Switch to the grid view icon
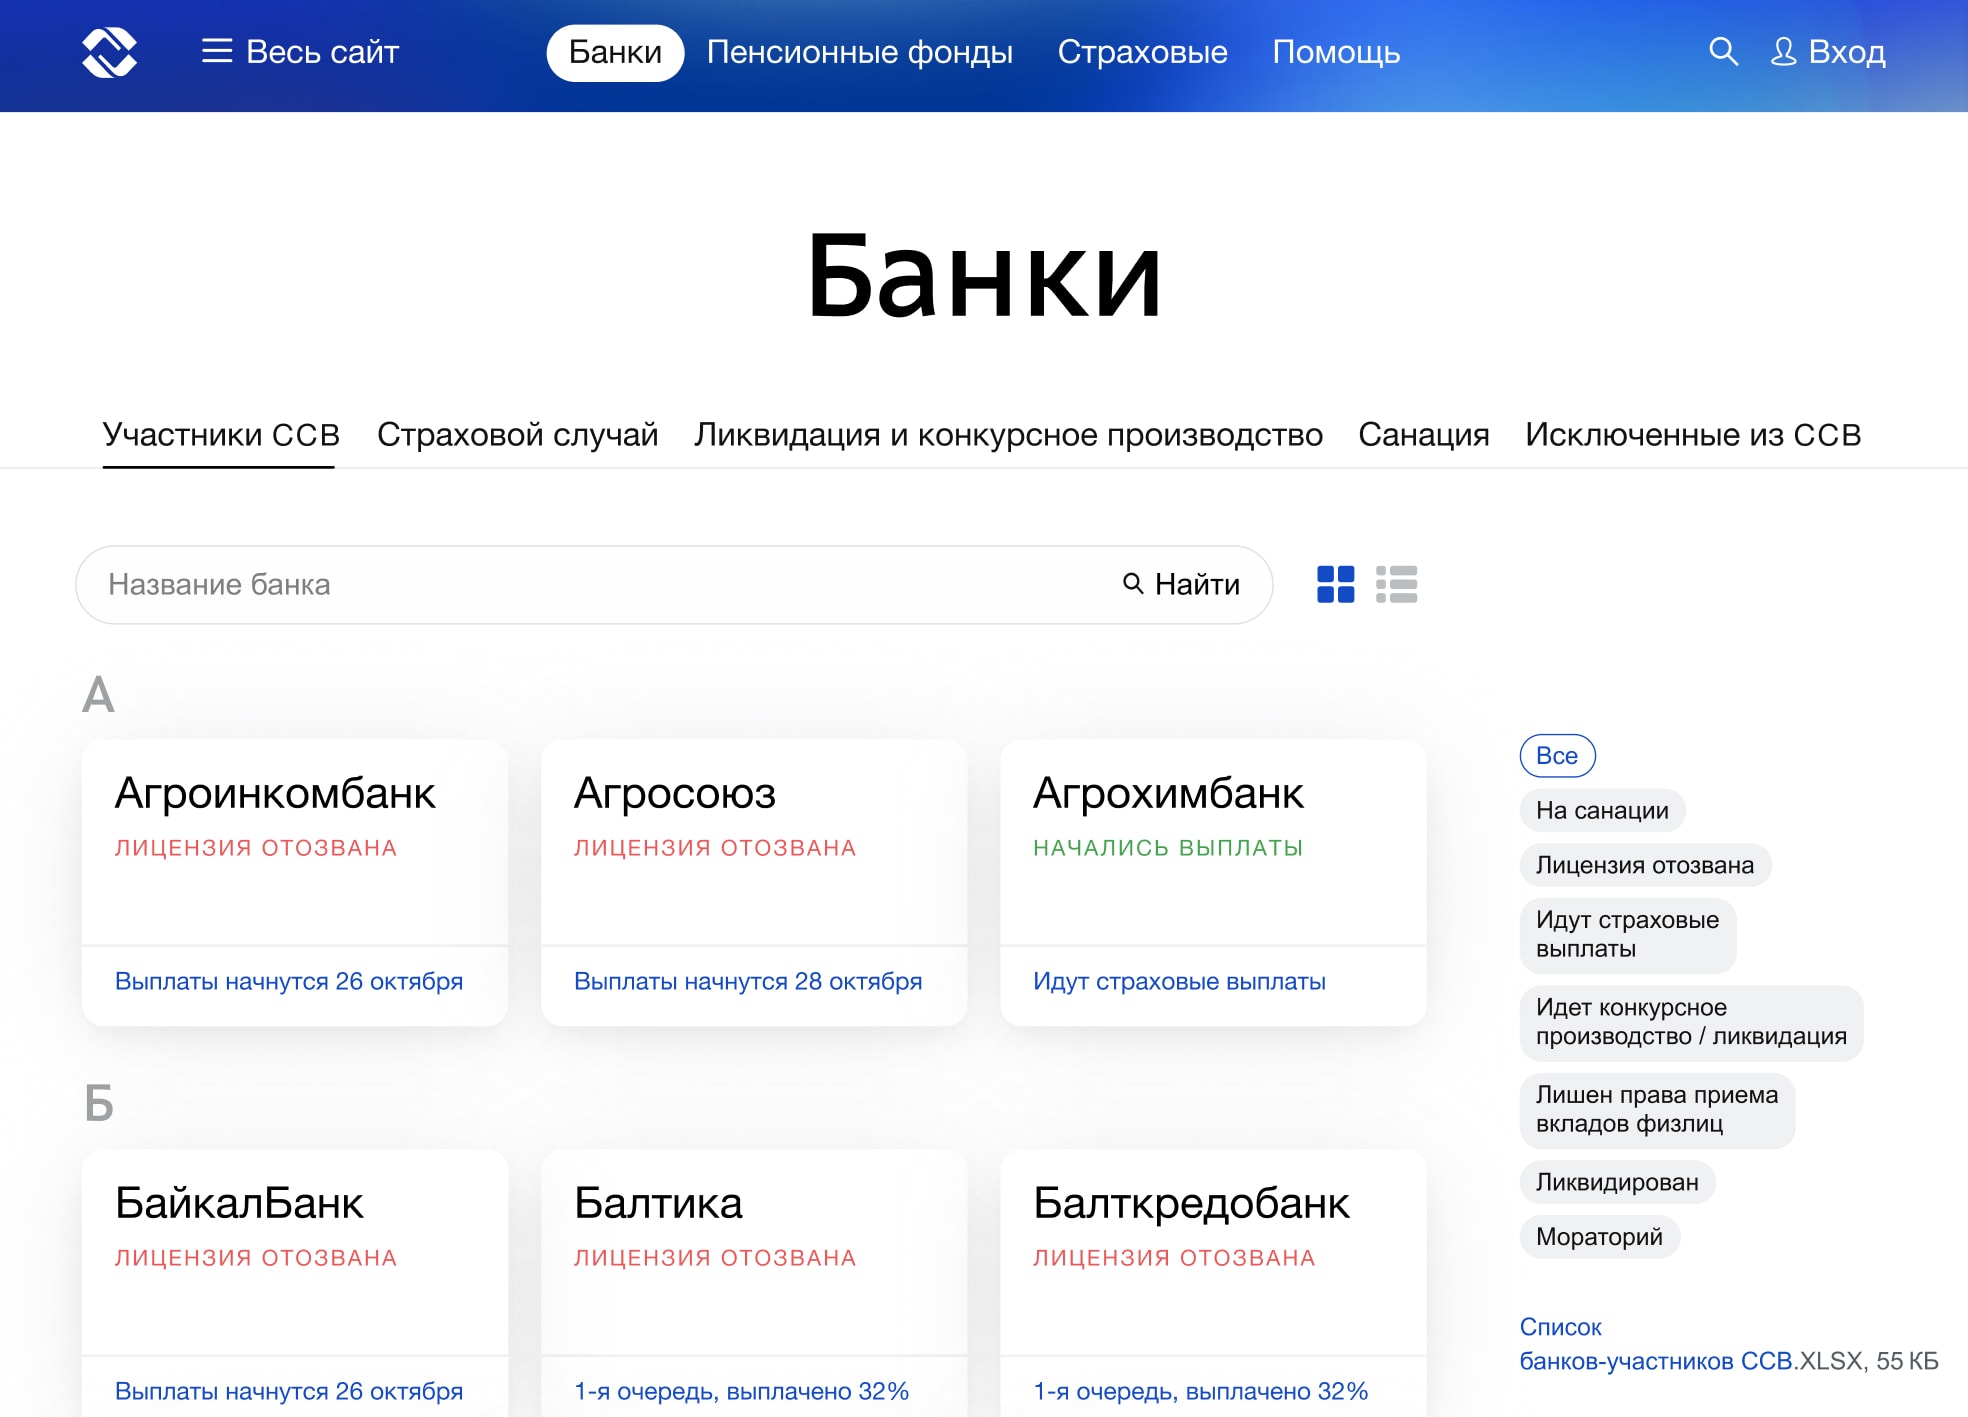The width and height of the screenshot is (1968, 1417). pyautogui.click(x=1335, y=585)
